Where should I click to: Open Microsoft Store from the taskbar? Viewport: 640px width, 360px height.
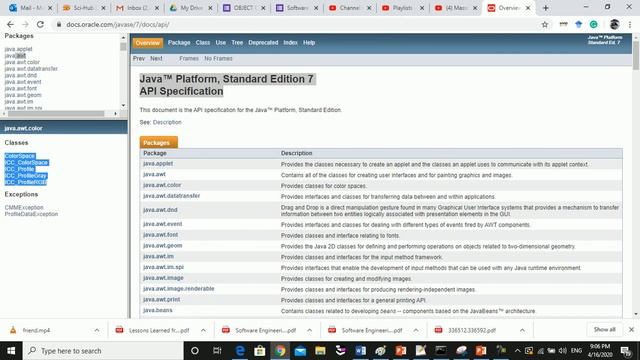260,351
